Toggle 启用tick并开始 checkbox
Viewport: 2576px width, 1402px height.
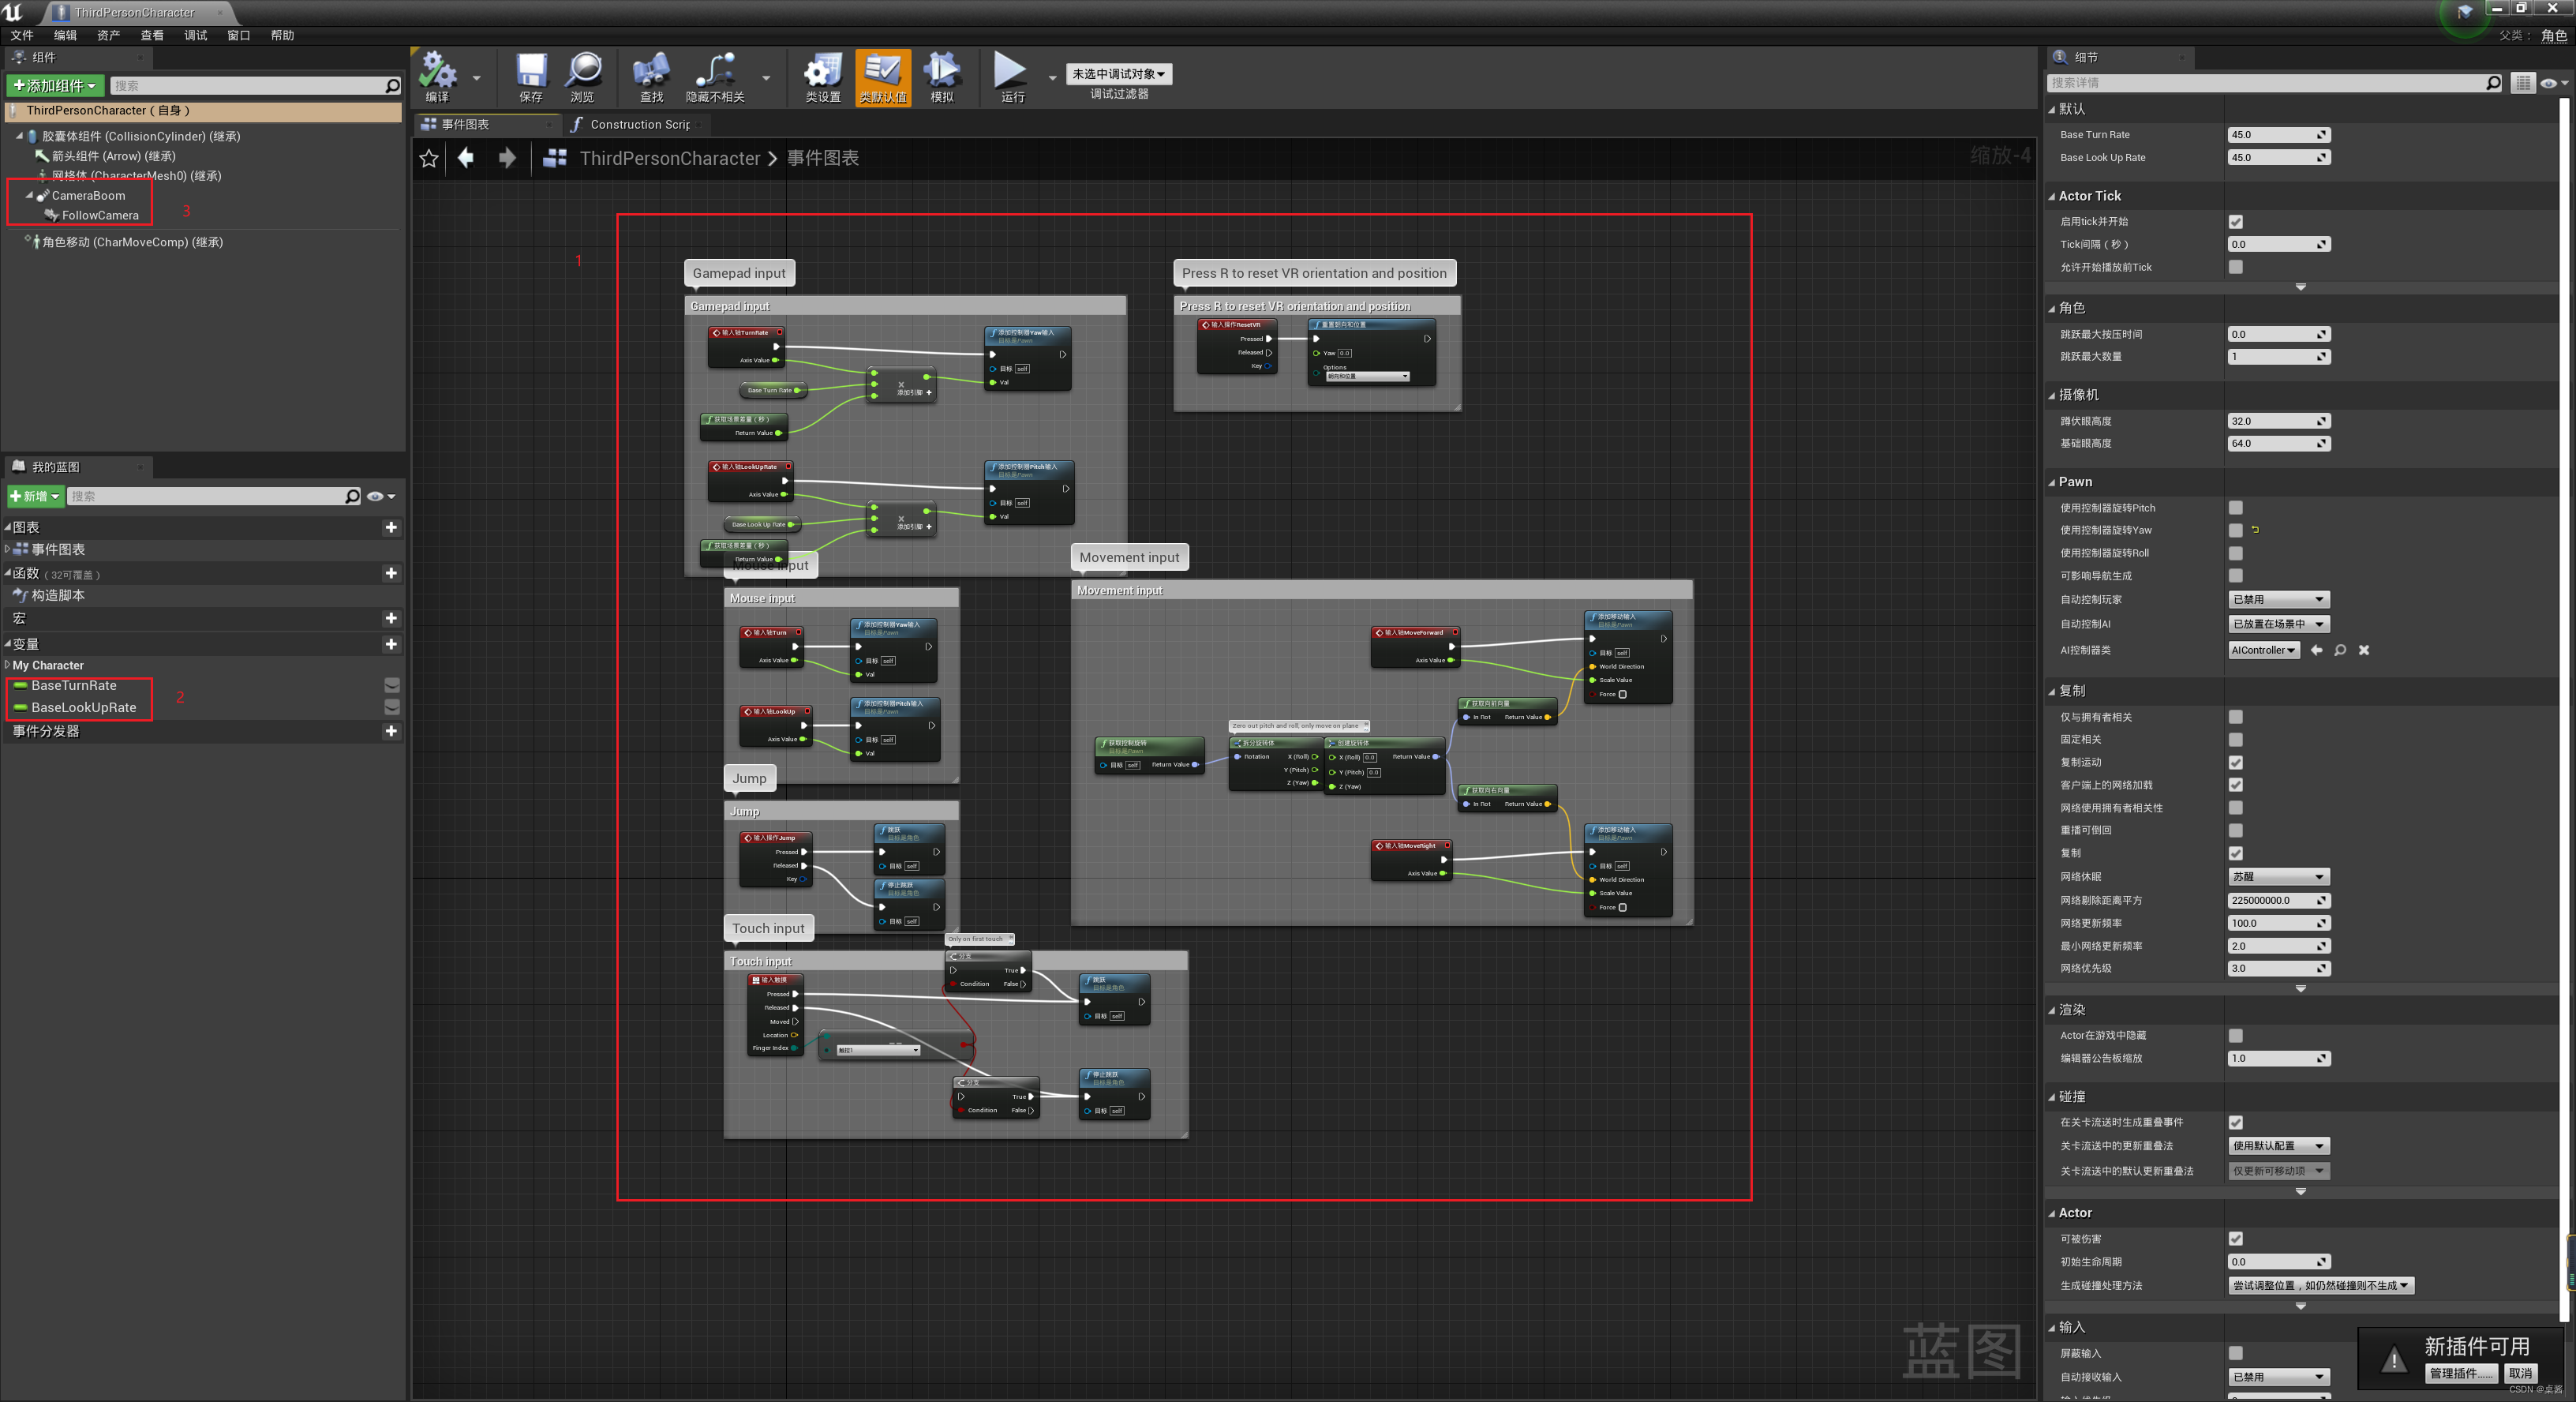click(x=2235, y=222)
